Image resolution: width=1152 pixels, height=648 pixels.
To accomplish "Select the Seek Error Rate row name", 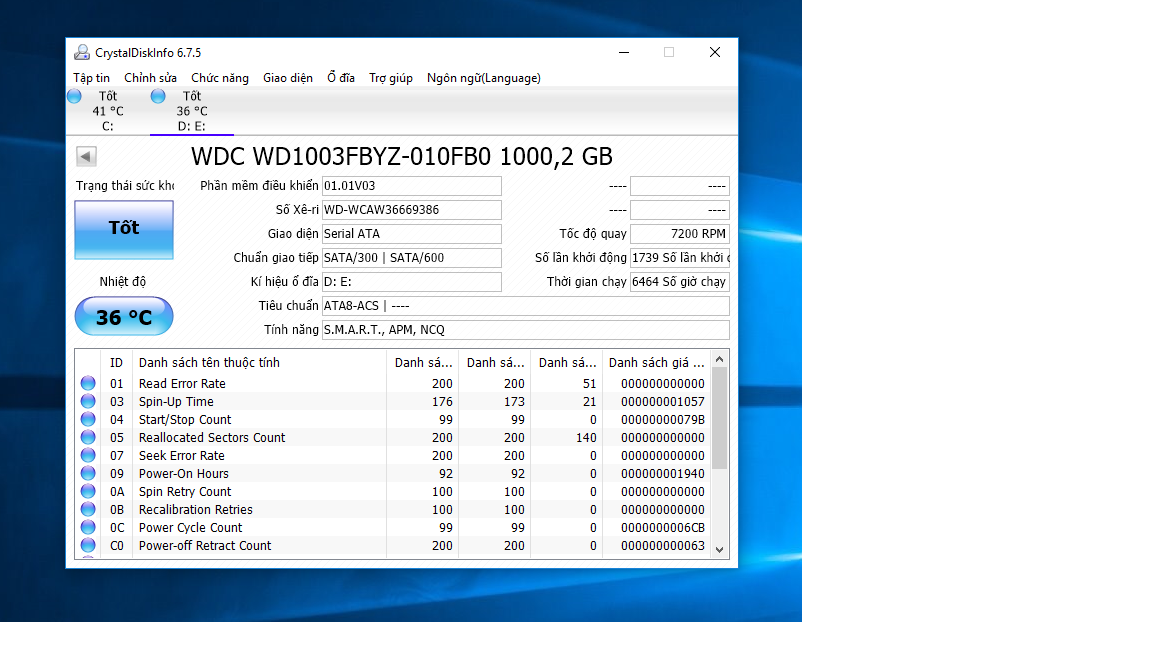I will tap(181, 456).
